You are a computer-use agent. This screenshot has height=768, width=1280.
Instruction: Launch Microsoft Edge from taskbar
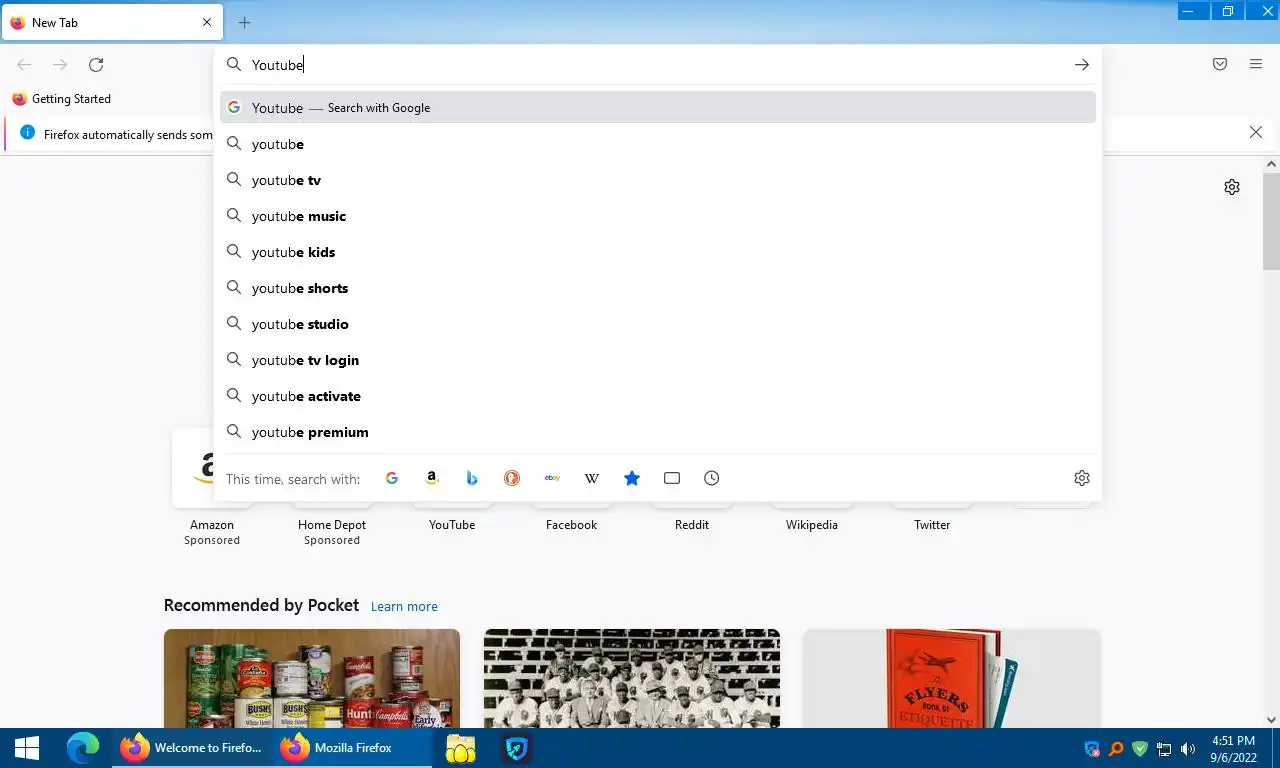pos(83,748)
